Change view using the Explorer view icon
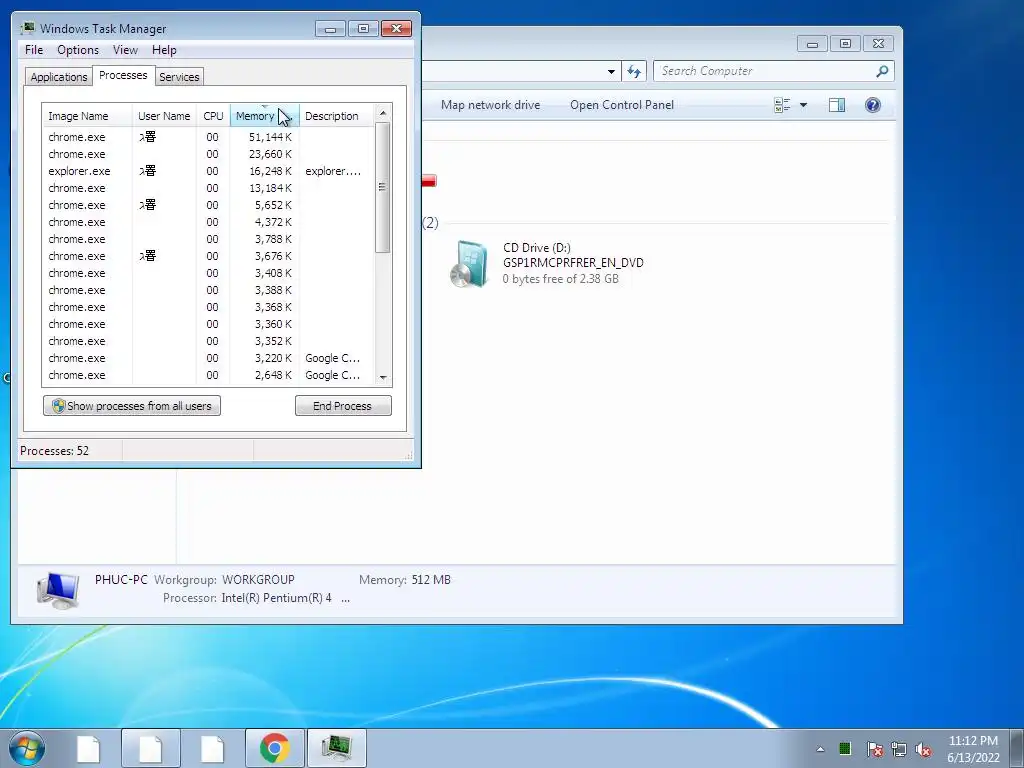1024x768 pixels. 782,105
